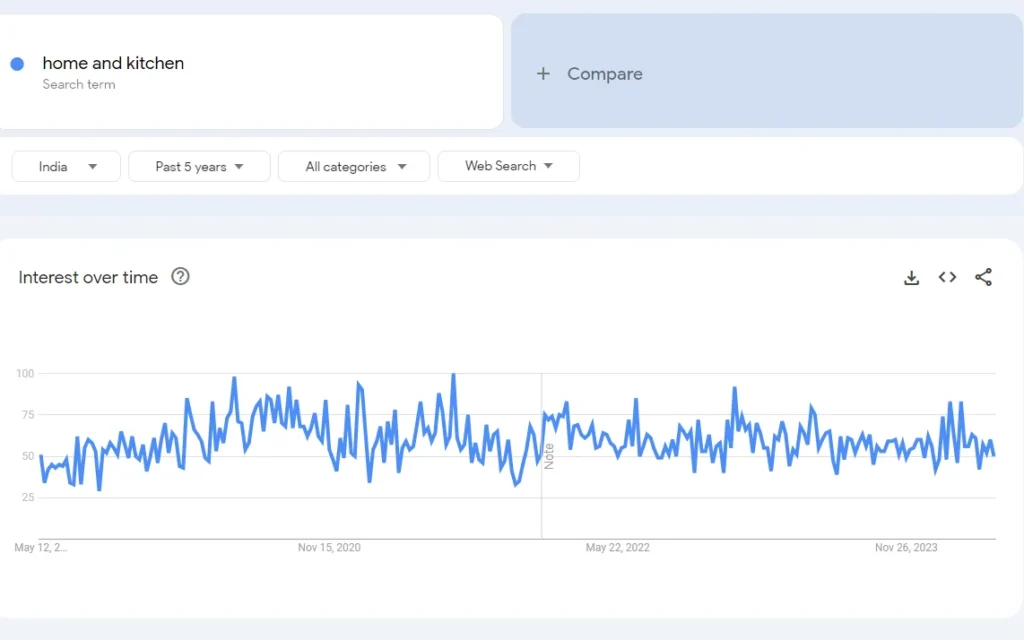1024x640 pixels.
Task: Open the All categories dropdown
Action: [354, 167]
